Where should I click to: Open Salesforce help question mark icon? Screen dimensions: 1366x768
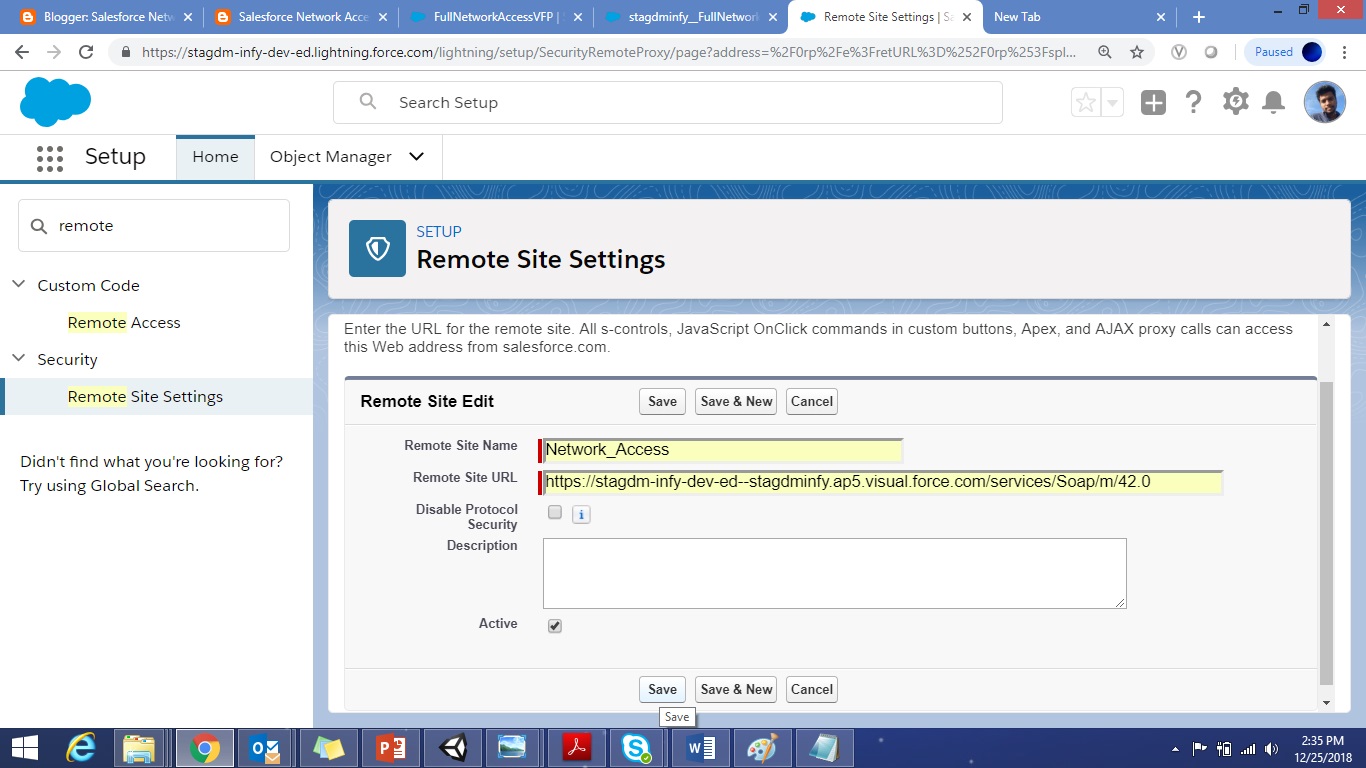click(x=1194, y=101)
